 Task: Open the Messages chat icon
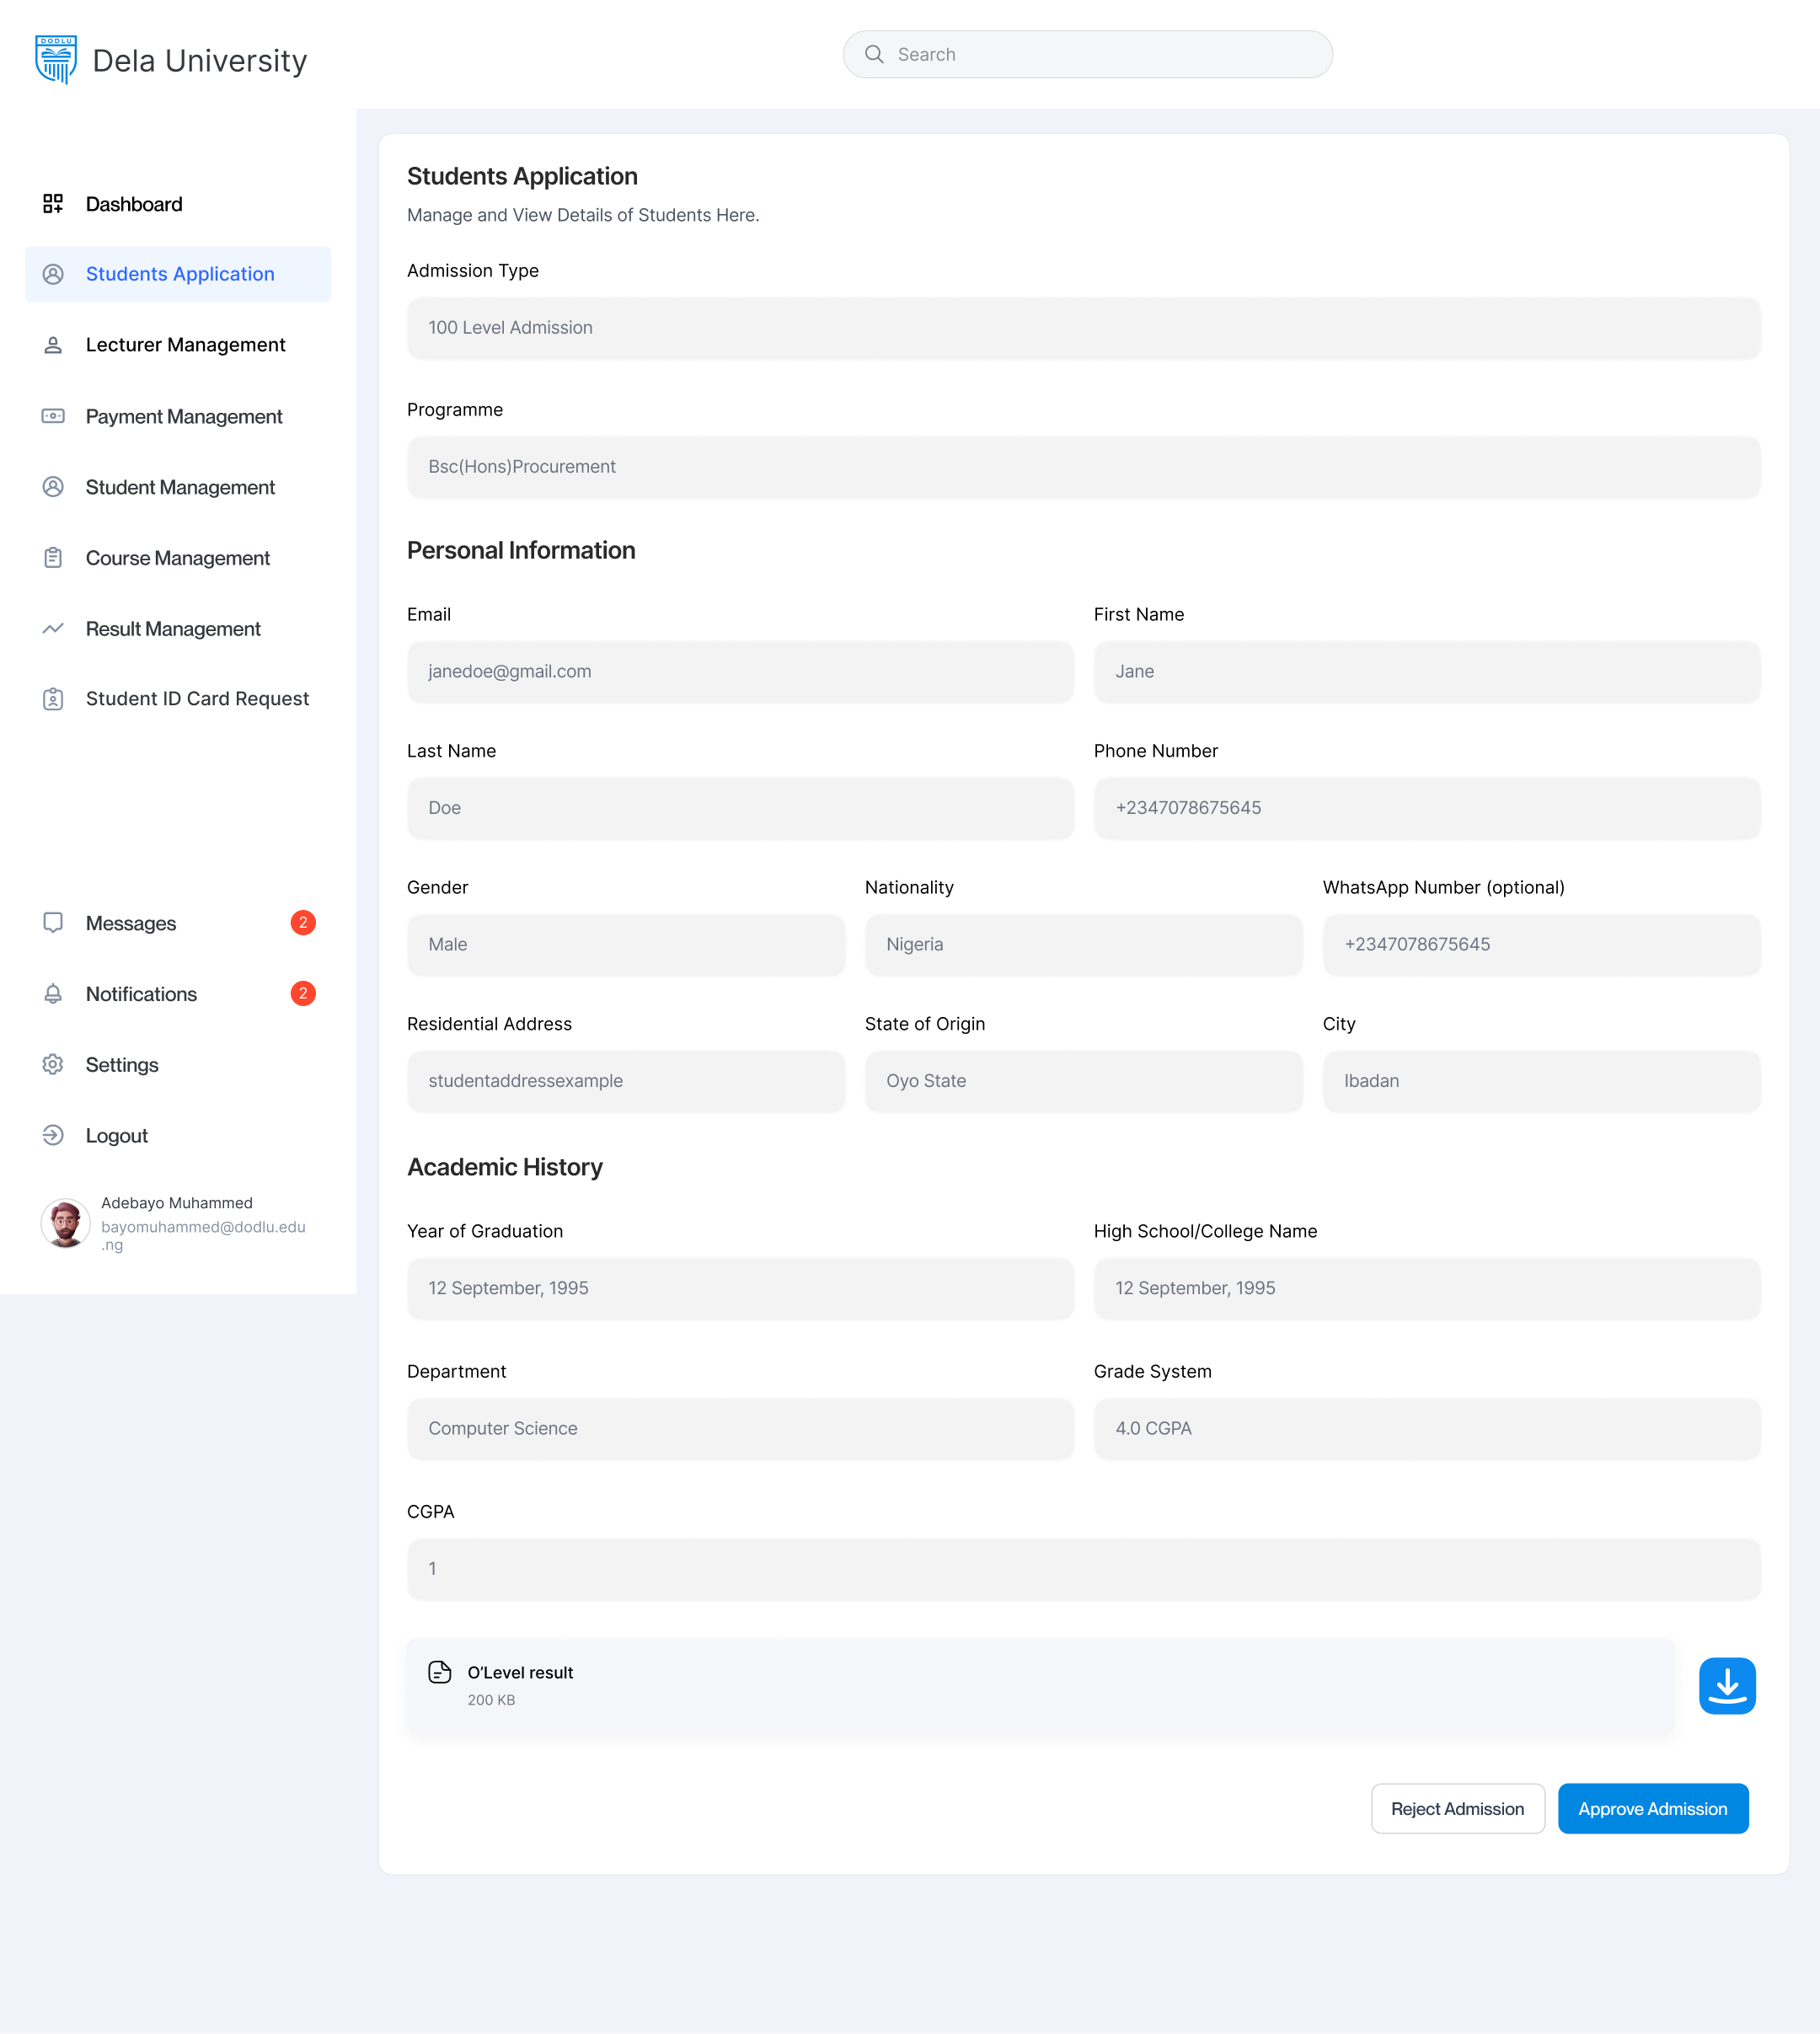(x=53, y=922)
